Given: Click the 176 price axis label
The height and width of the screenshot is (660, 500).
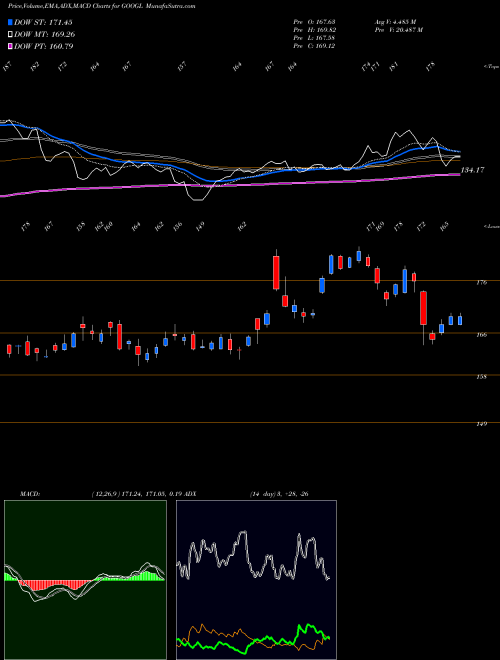Looking at the screenshot, I should (482, 282).
